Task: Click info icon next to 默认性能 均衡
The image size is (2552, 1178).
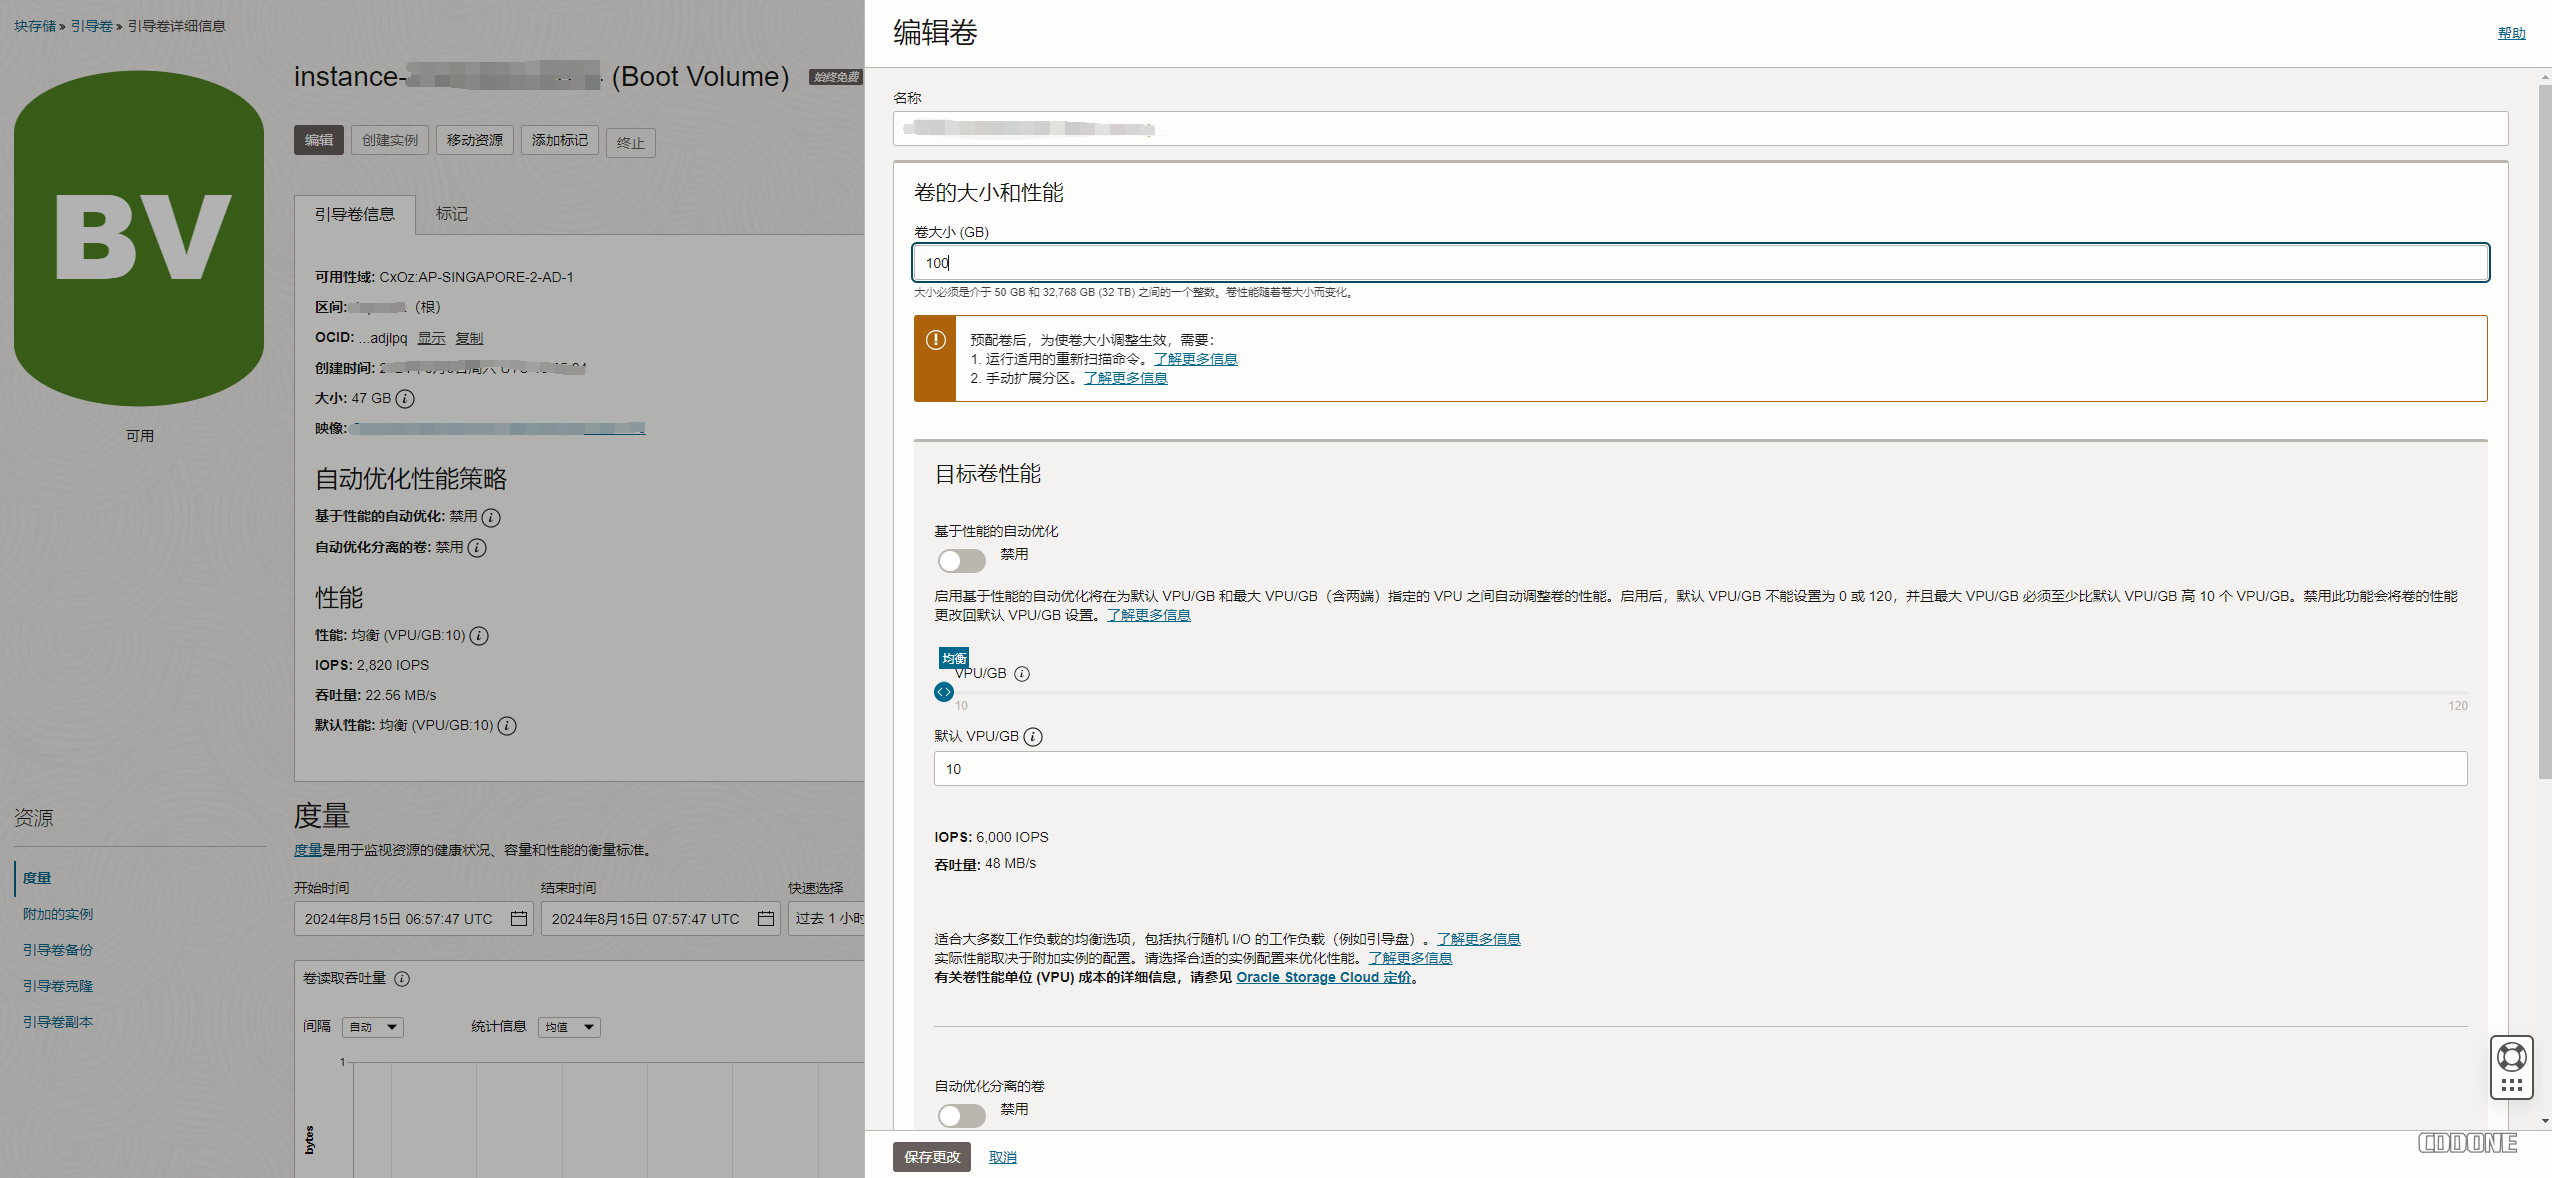Action: [507, 726]
